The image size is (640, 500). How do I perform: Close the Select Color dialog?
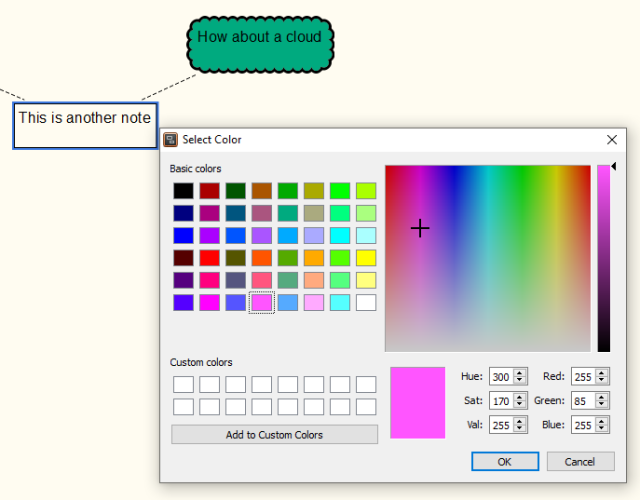tap(612, 140)
